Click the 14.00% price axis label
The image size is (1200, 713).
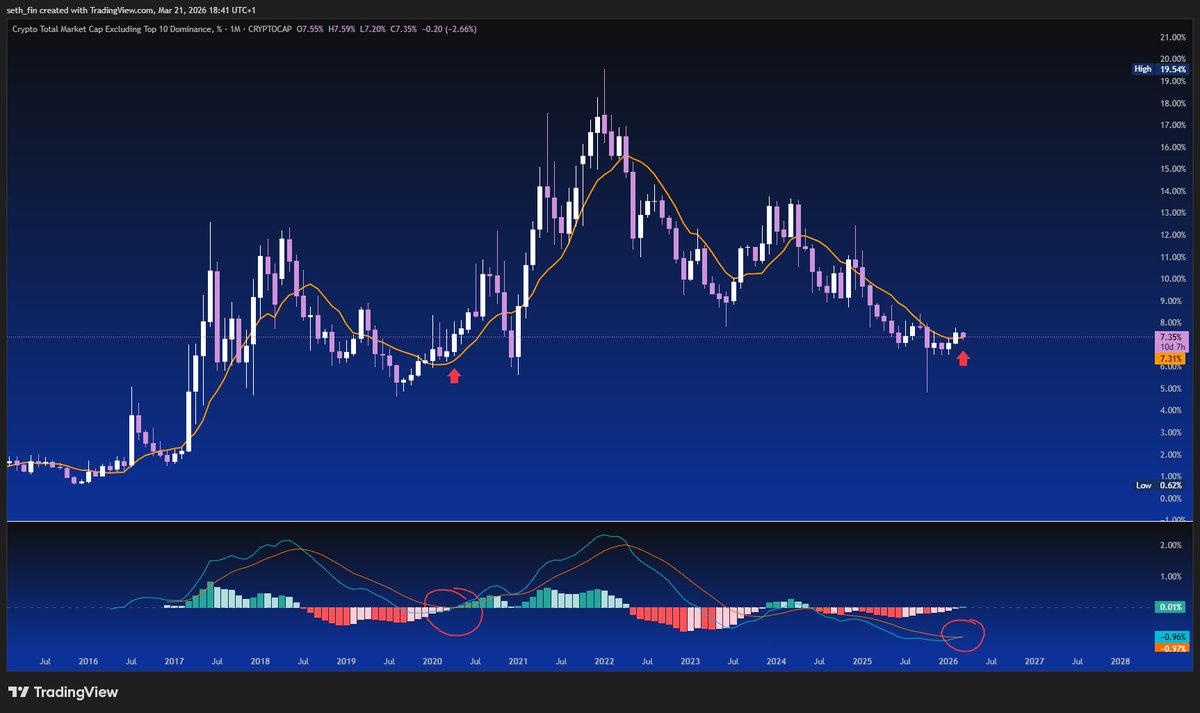1171,192
